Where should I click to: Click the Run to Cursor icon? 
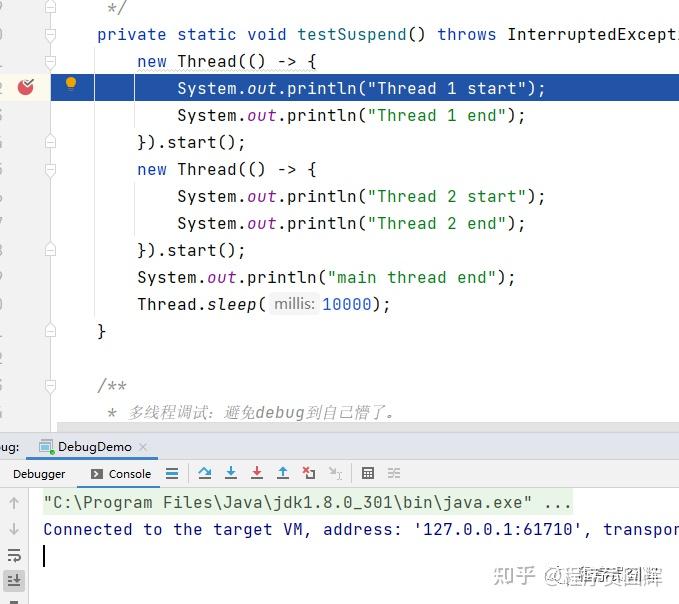[335, 473]
